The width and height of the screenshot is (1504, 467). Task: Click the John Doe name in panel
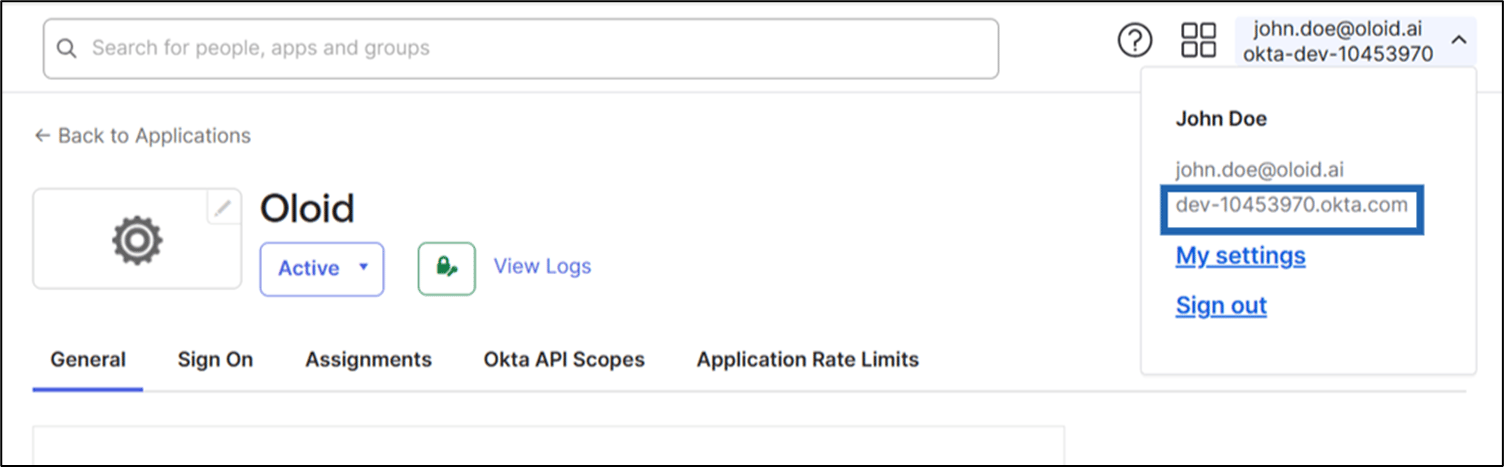(x=1221, y=119)
